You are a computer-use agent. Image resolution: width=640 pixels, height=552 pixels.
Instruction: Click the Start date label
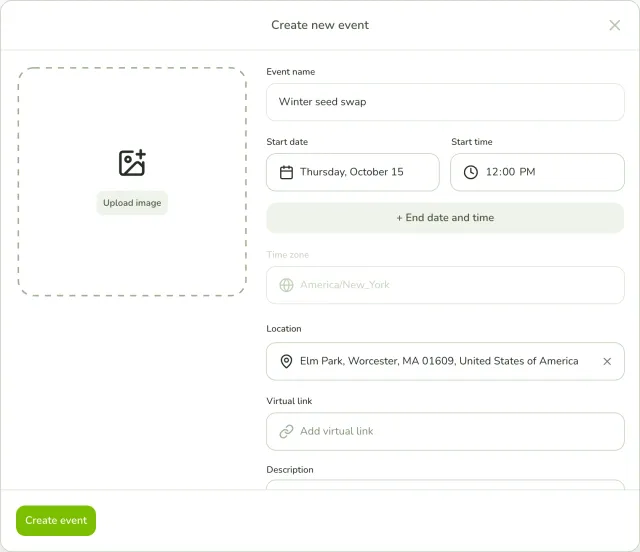(287, 142)
